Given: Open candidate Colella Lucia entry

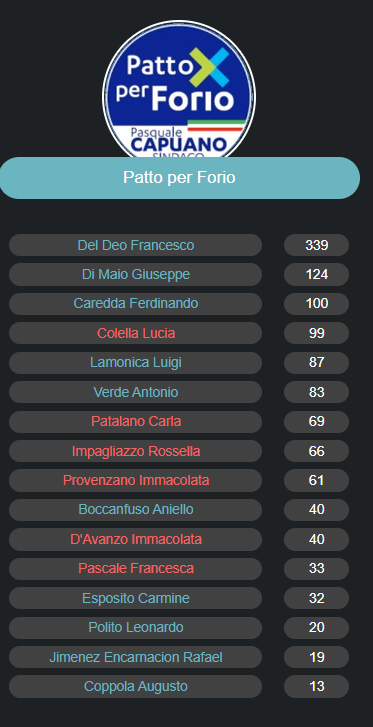Looking at the screenshot, I should pyautogui.click(x=135, y=333).
